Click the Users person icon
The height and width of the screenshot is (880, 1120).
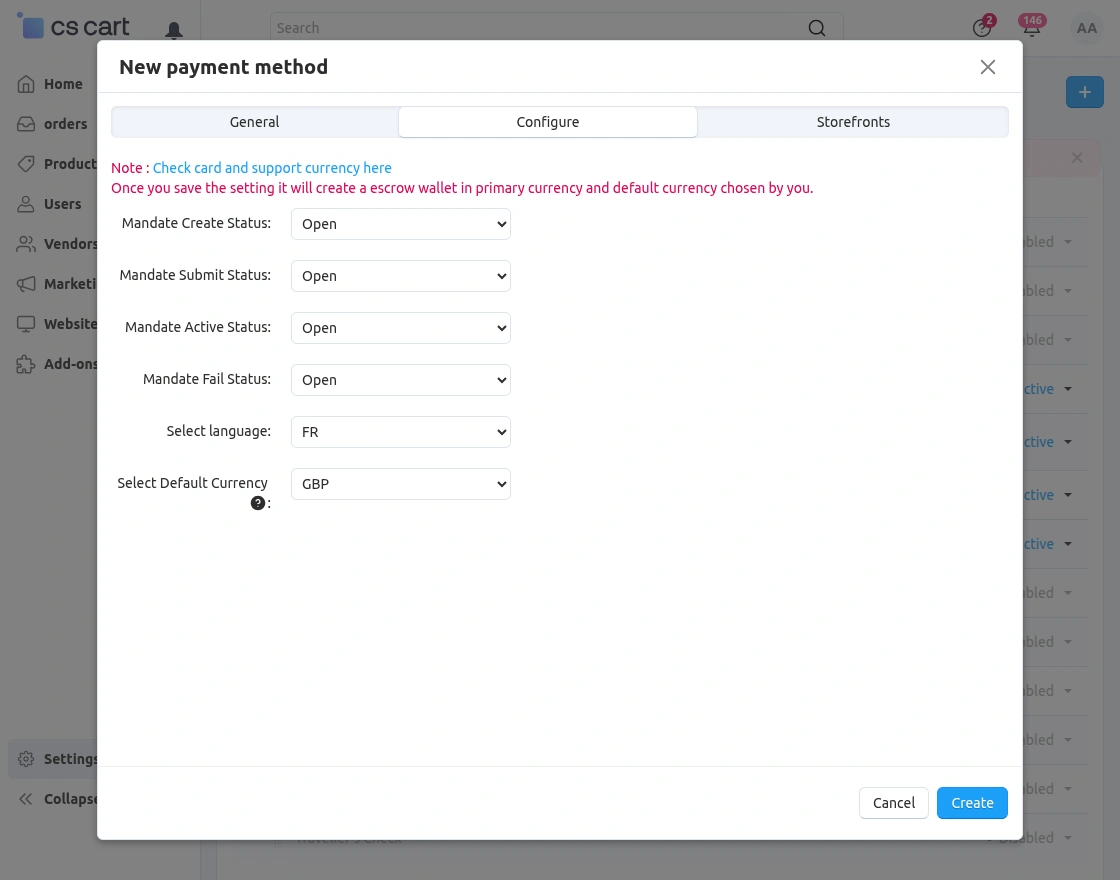(x=26, y=204)
